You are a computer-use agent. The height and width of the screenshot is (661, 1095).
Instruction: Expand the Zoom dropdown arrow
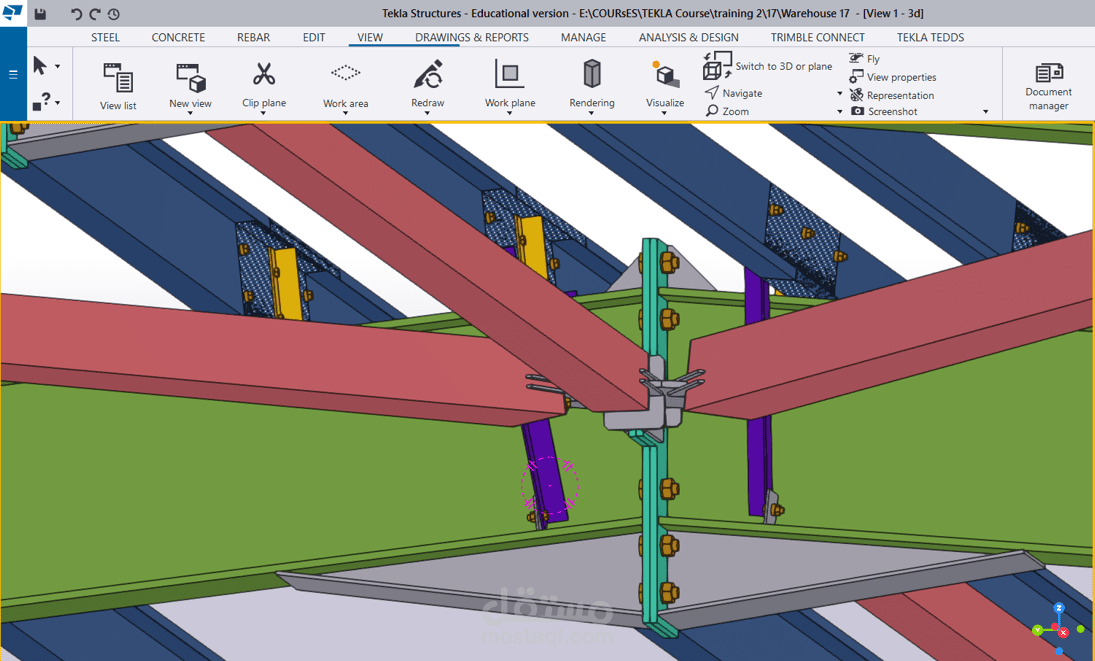tap(840, 112)
